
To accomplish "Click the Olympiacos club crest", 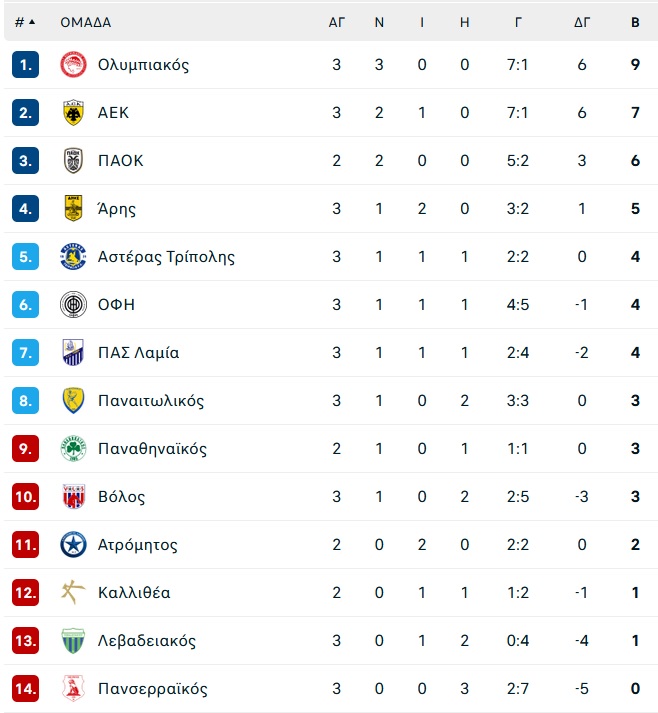I will click(73, 65).
